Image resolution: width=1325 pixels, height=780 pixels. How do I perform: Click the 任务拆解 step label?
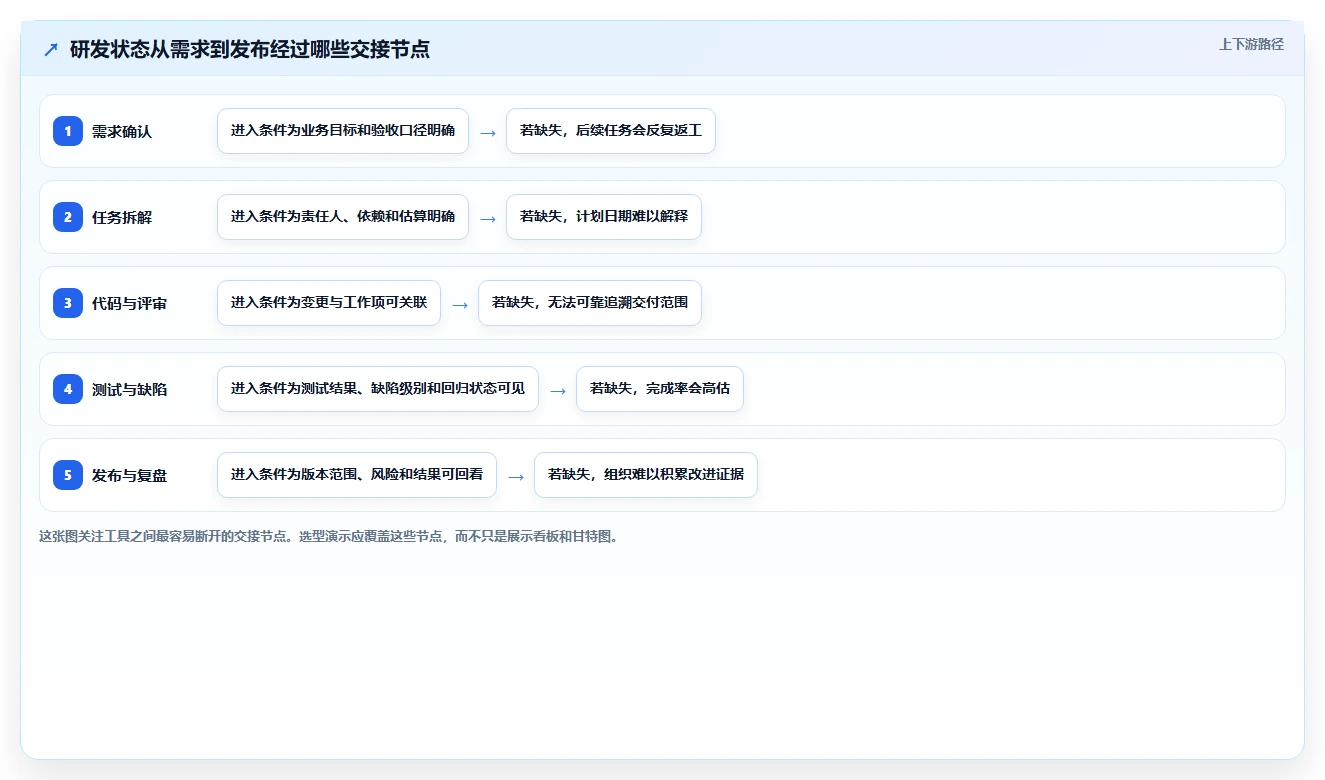pyautogui.click(x=122, y=217)
